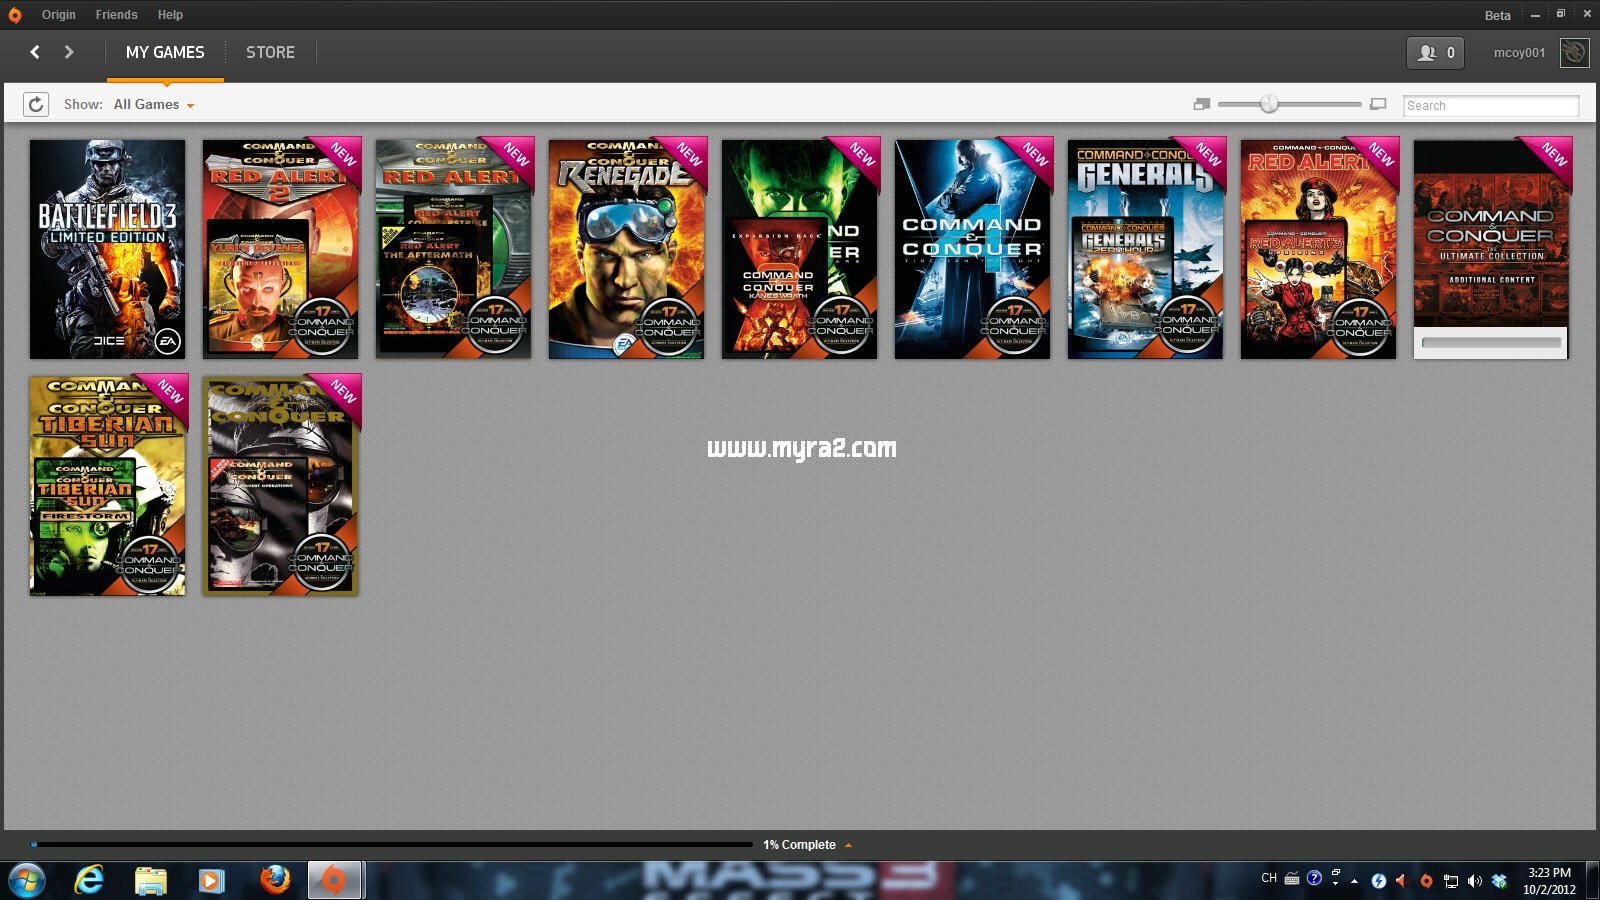Click the Beta label in title bar

pos(1497,15)
